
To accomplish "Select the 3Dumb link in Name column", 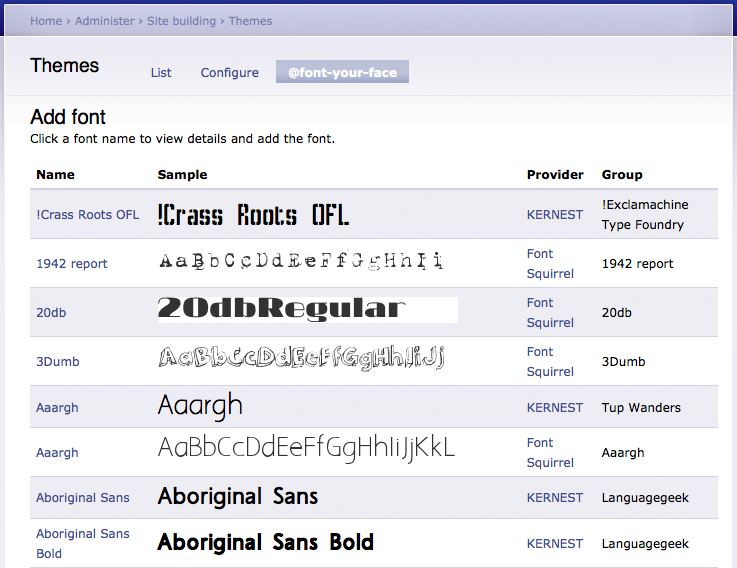I will click(58, 362).
